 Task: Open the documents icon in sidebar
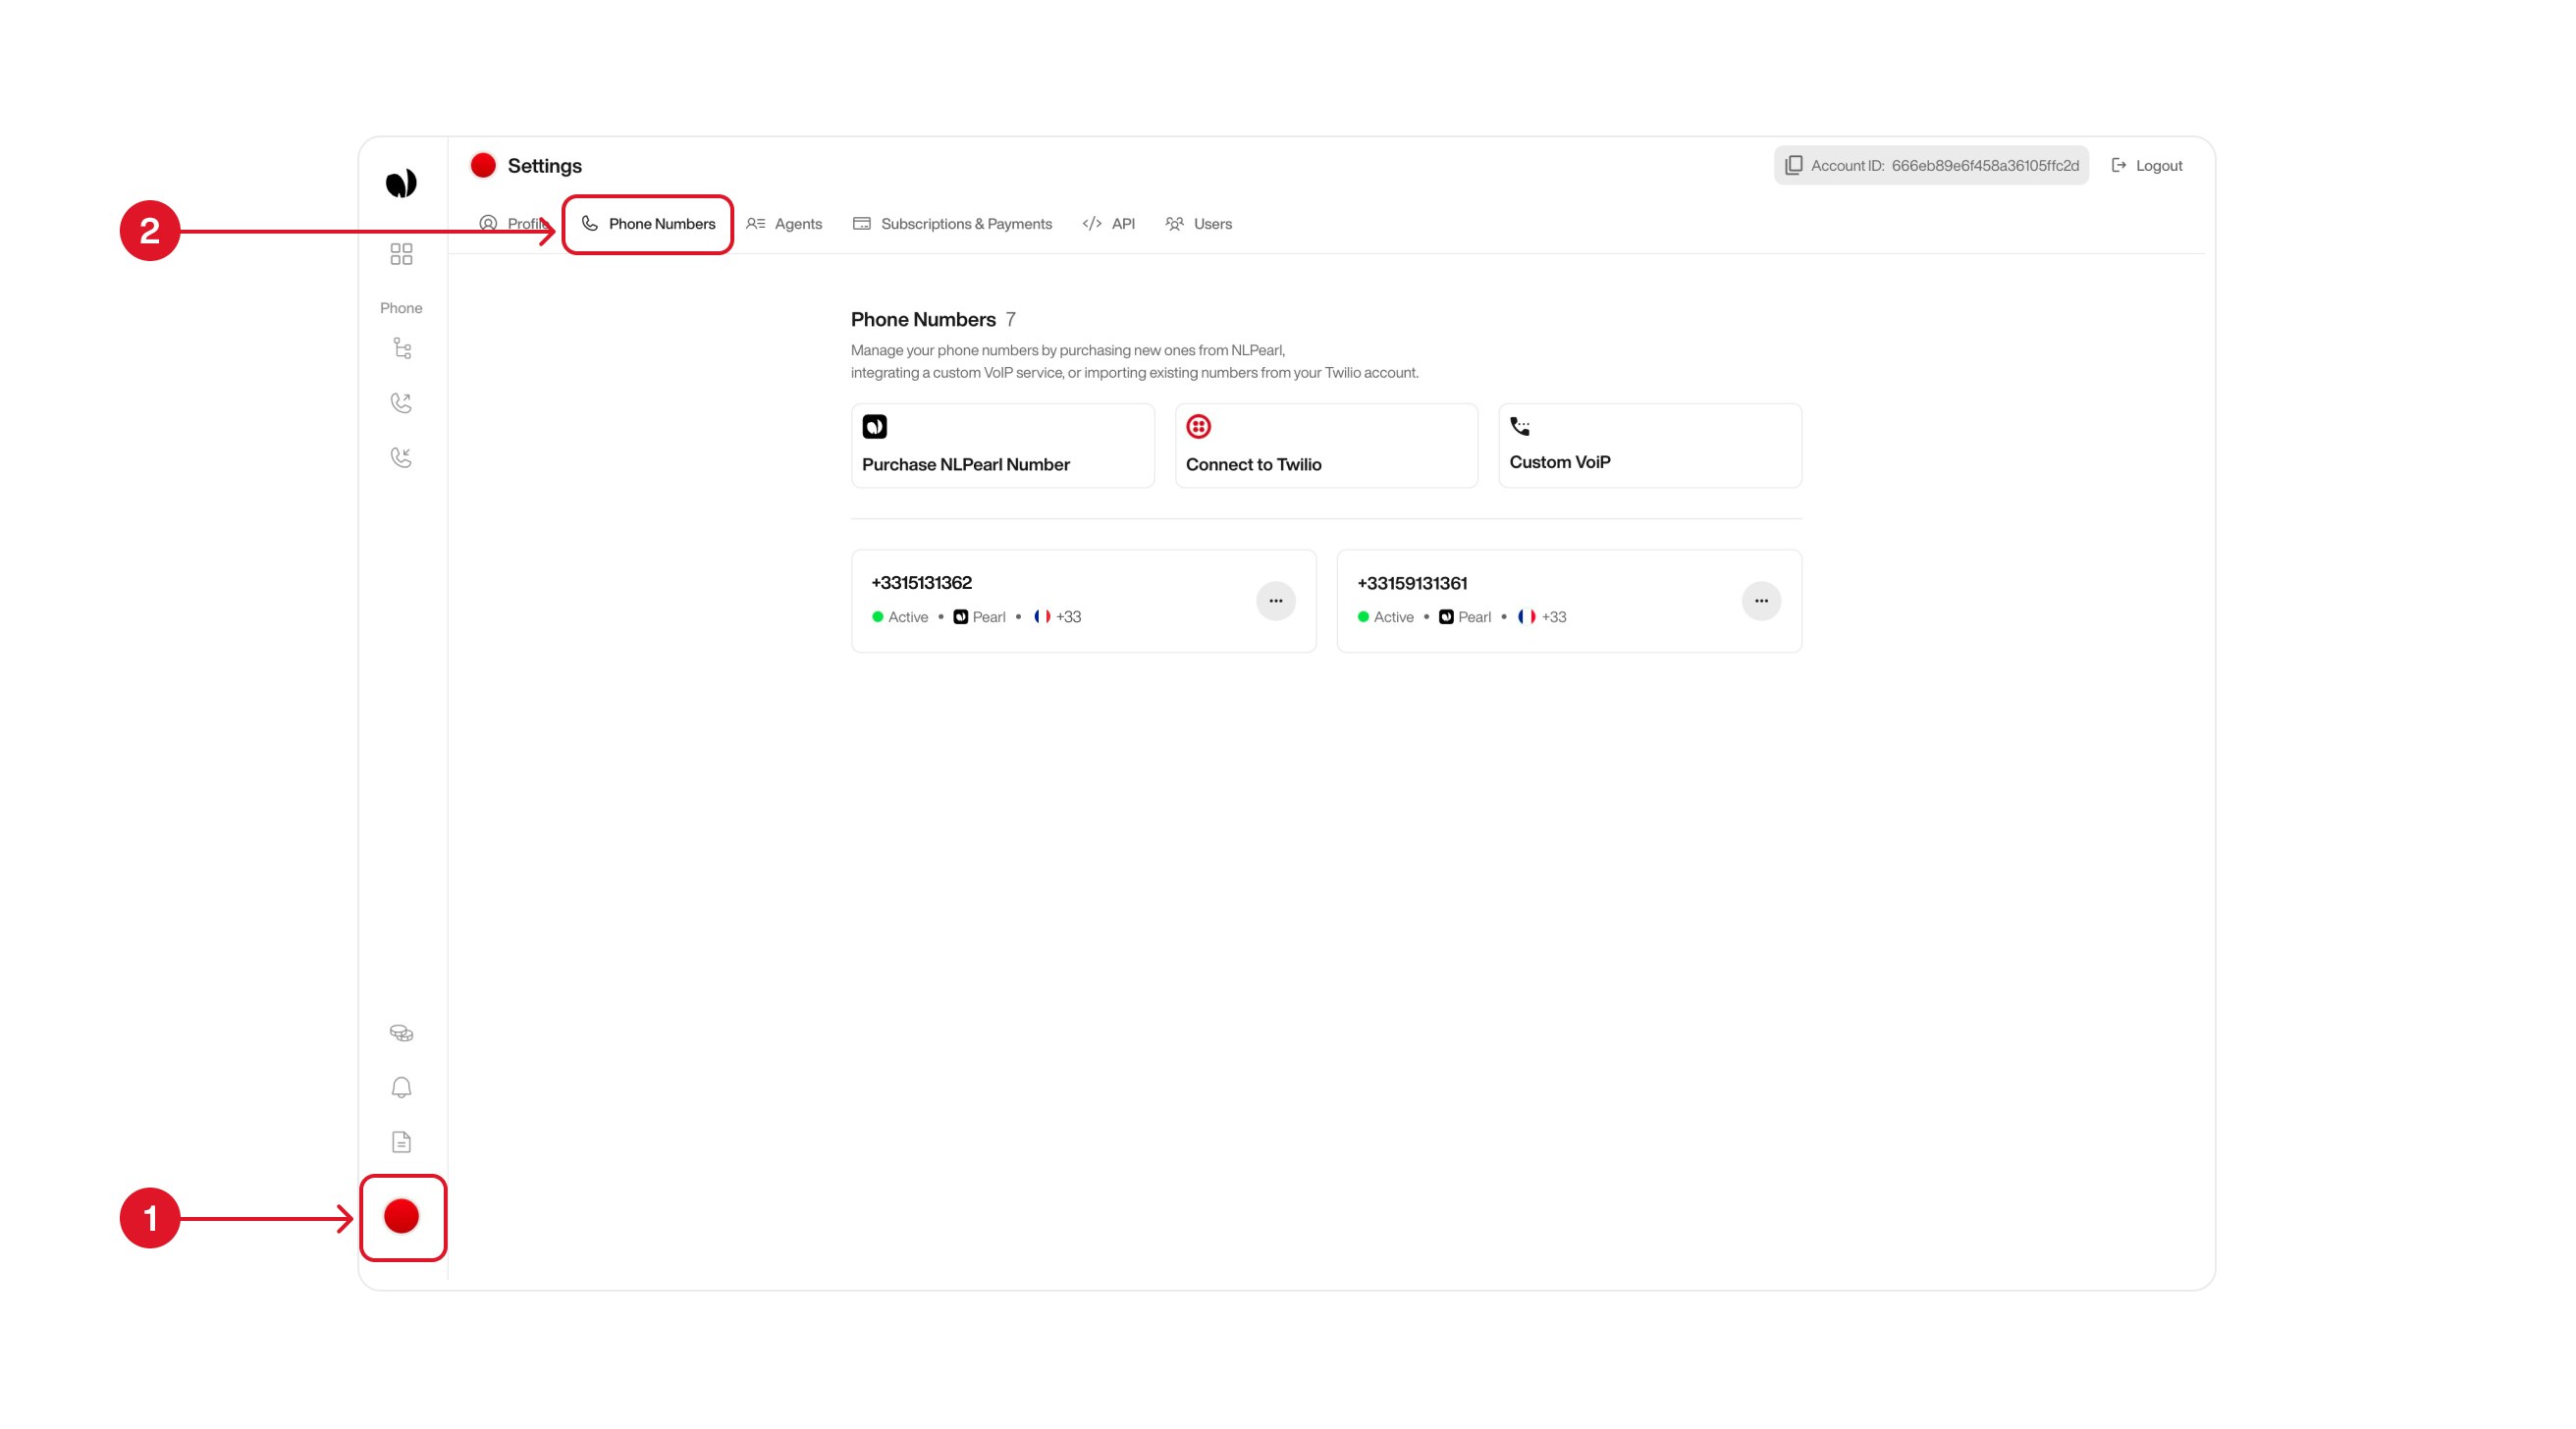[x=402, y=1141]
